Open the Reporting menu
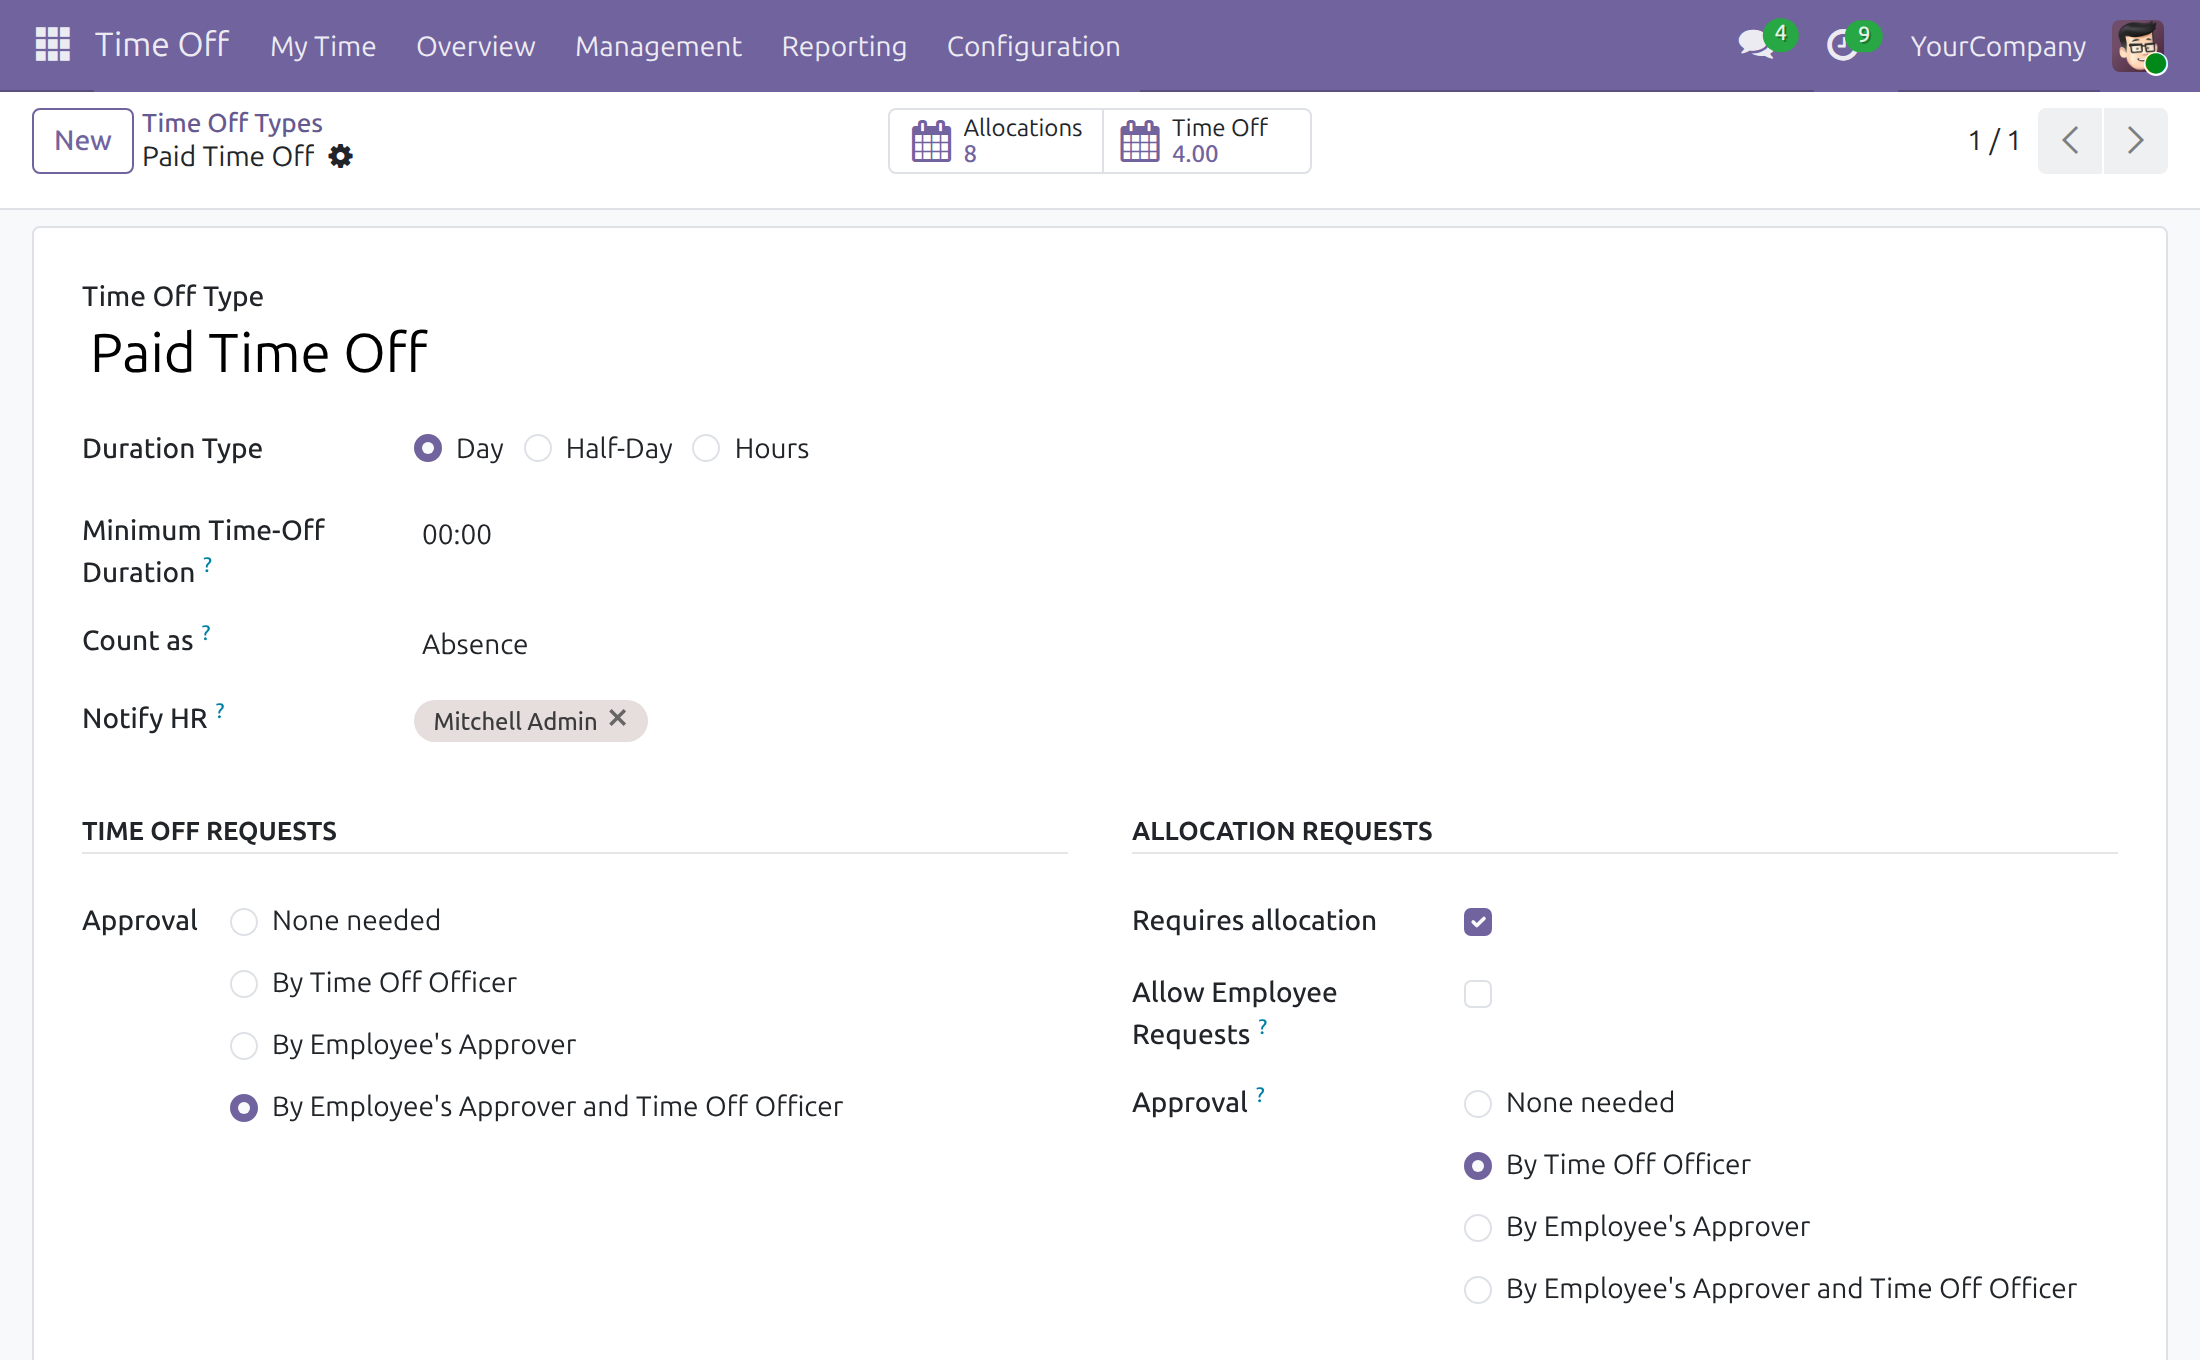This screenshot has width=2200, height=1360. click(x=844, y=46)
